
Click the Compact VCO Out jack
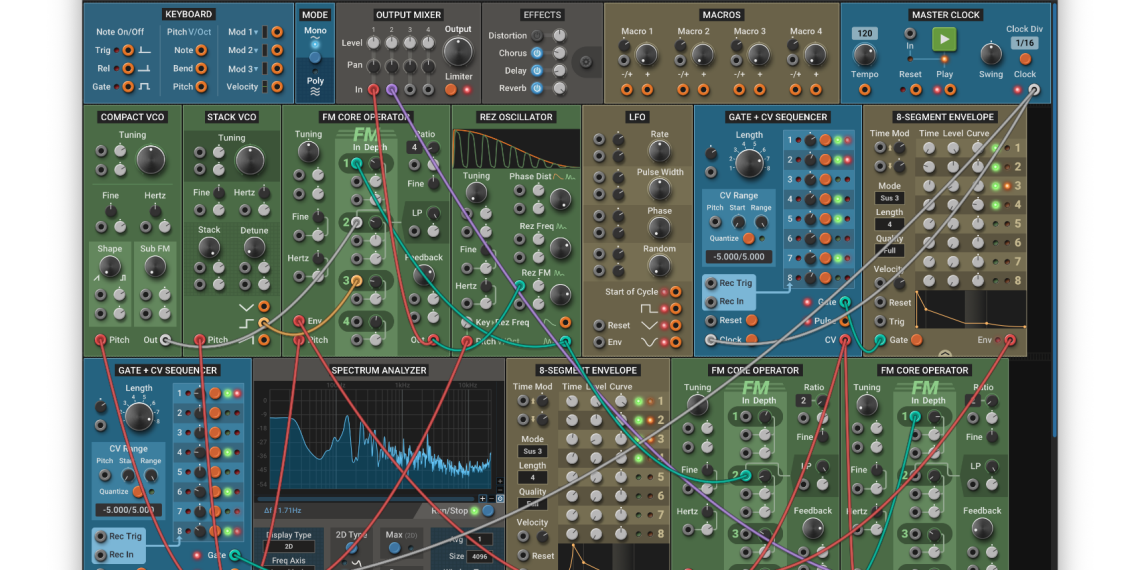point(165,340)
